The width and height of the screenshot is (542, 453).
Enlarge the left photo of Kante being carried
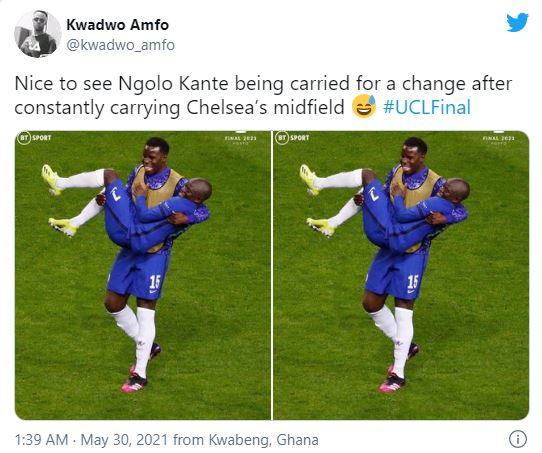(143, 275)
